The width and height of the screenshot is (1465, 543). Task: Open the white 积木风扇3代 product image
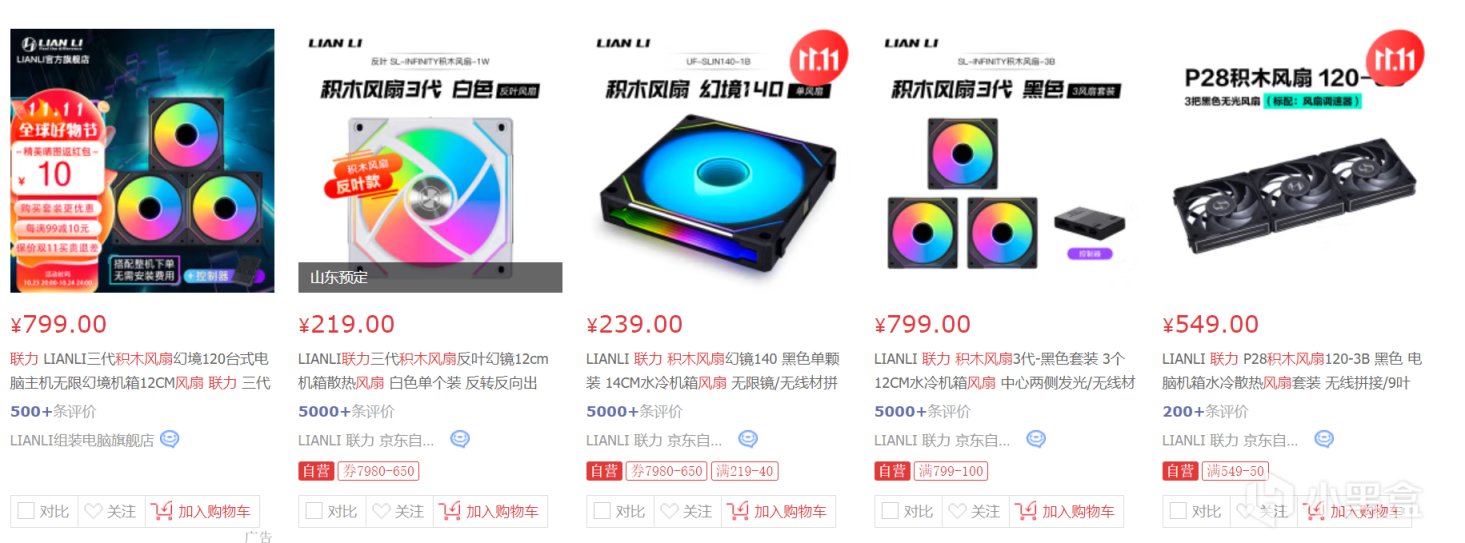point(430,160)
